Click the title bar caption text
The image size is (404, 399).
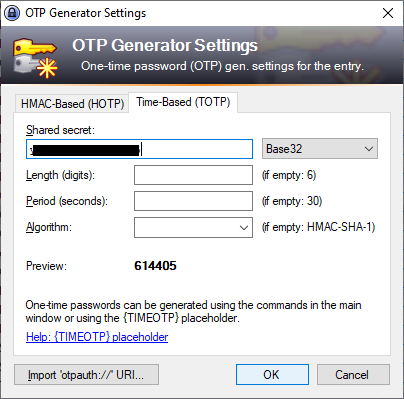pyautogui.click(x=86, y=13)
